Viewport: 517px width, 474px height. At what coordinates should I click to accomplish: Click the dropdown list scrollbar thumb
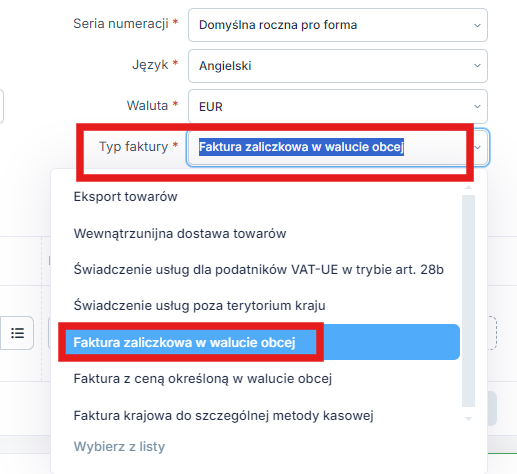click(468, 301)
